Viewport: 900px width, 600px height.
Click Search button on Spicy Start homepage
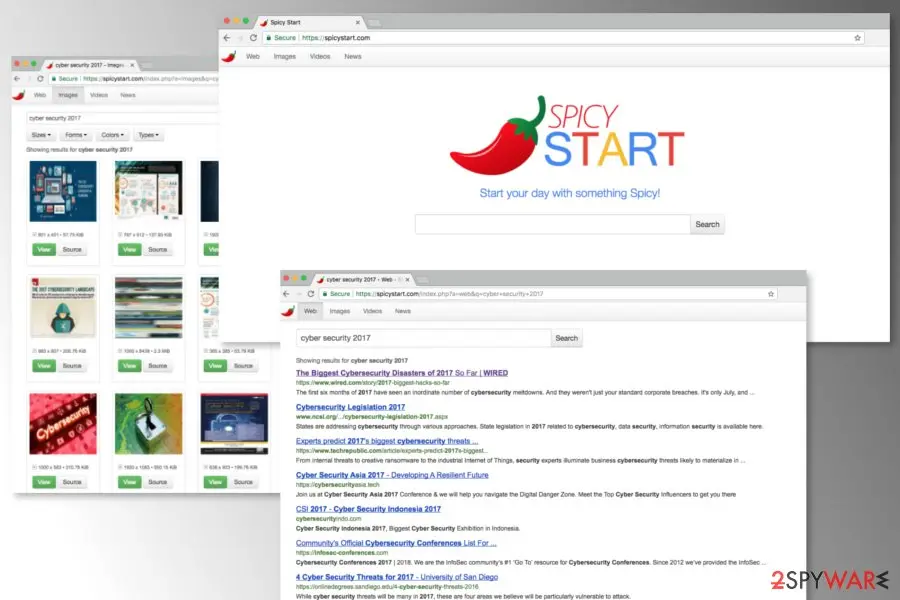(x=707, y=224)
